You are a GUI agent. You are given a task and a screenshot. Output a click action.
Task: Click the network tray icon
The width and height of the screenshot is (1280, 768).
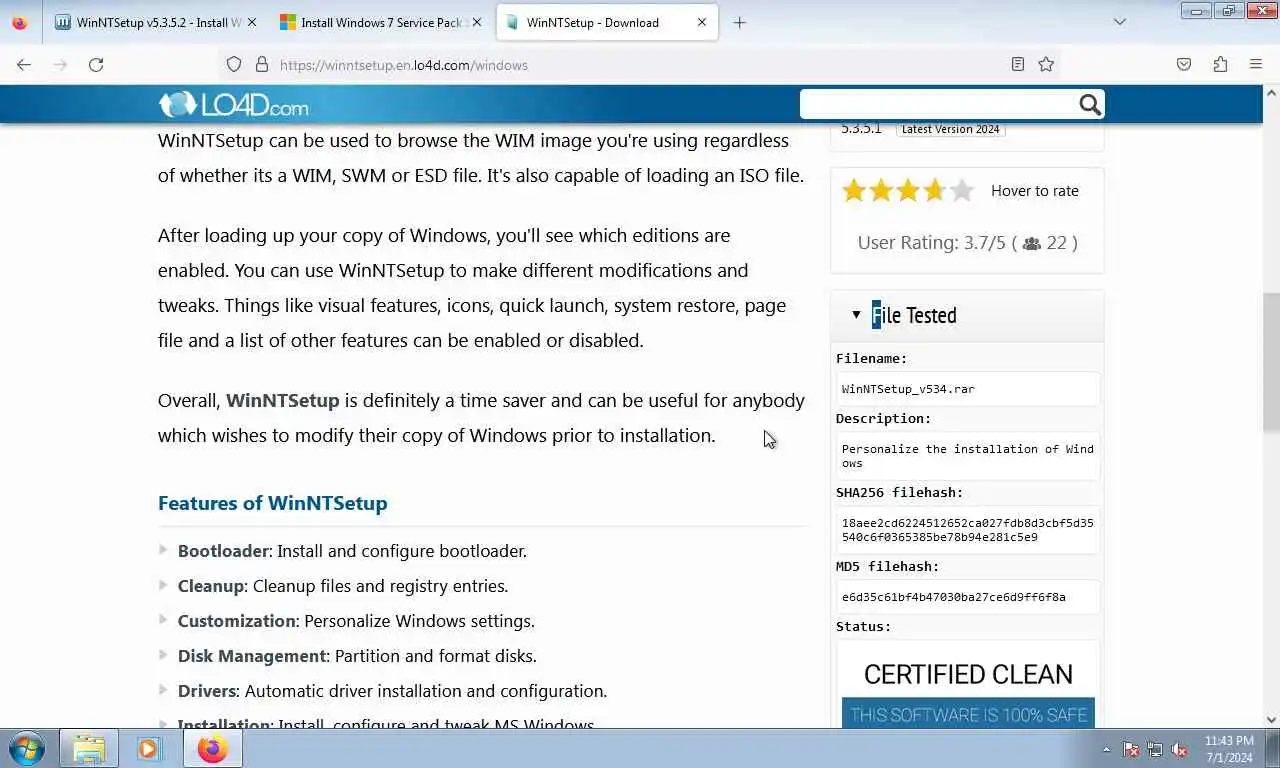(x=1155, y=749)
